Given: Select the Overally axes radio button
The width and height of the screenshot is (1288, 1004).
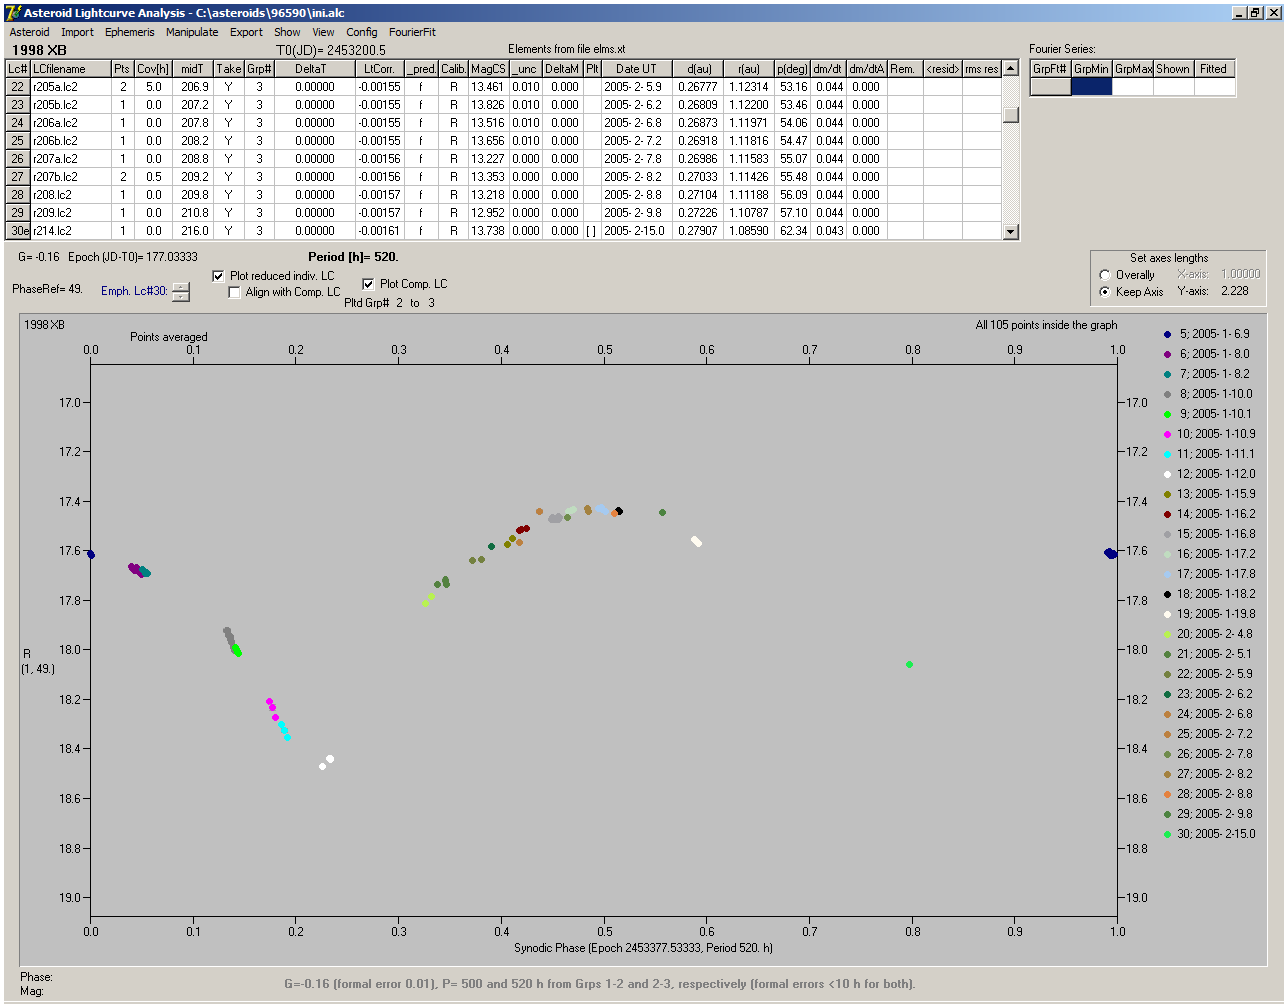Looking at the screenshot, I should pos(1105,275).
